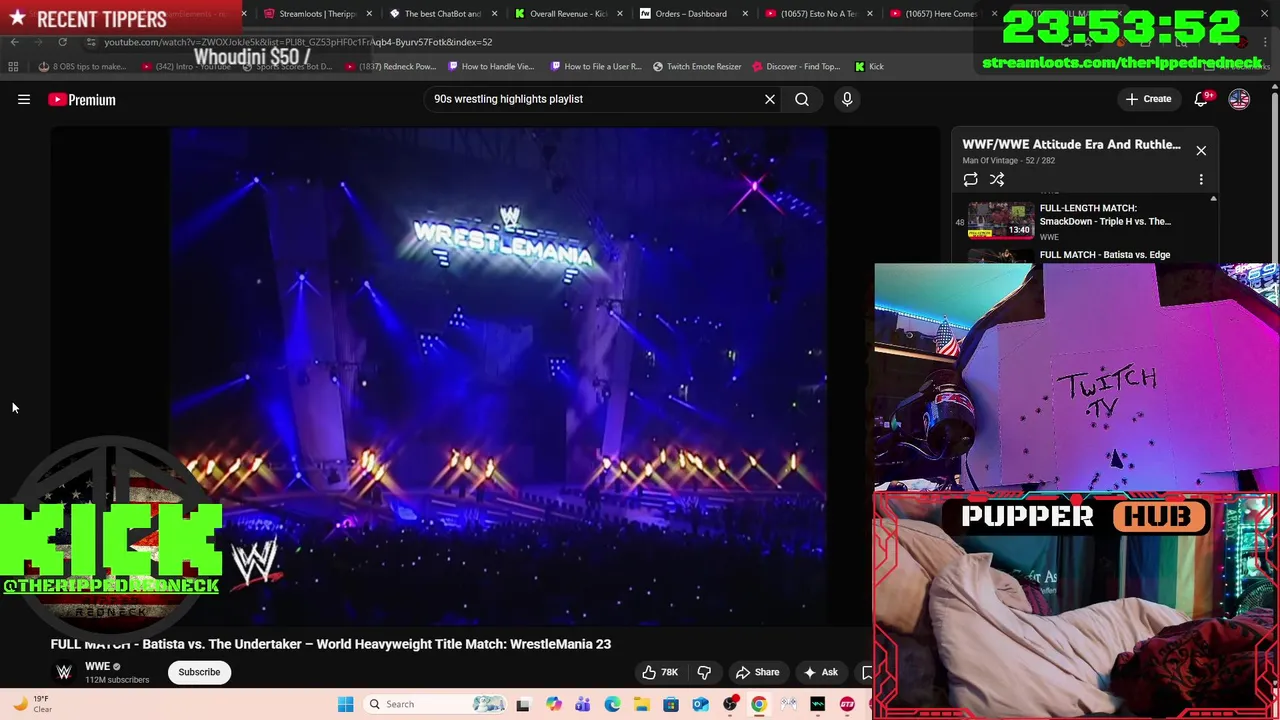Open Outlook from the taskbar

point(700,704)
